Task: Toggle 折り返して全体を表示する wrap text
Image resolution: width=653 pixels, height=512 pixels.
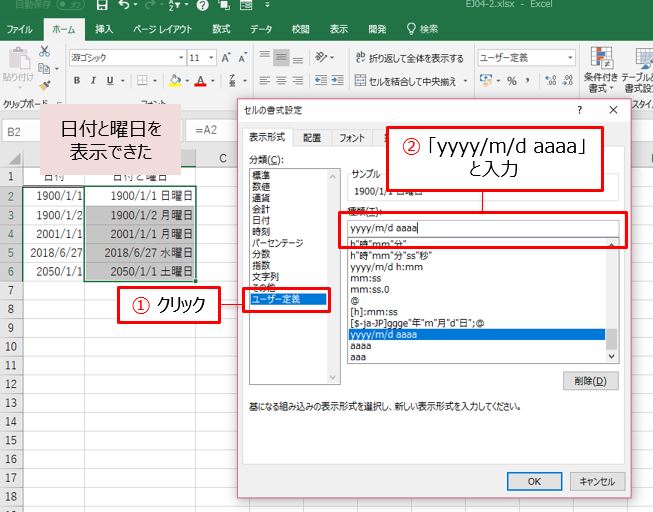Action: pos(409,58)
